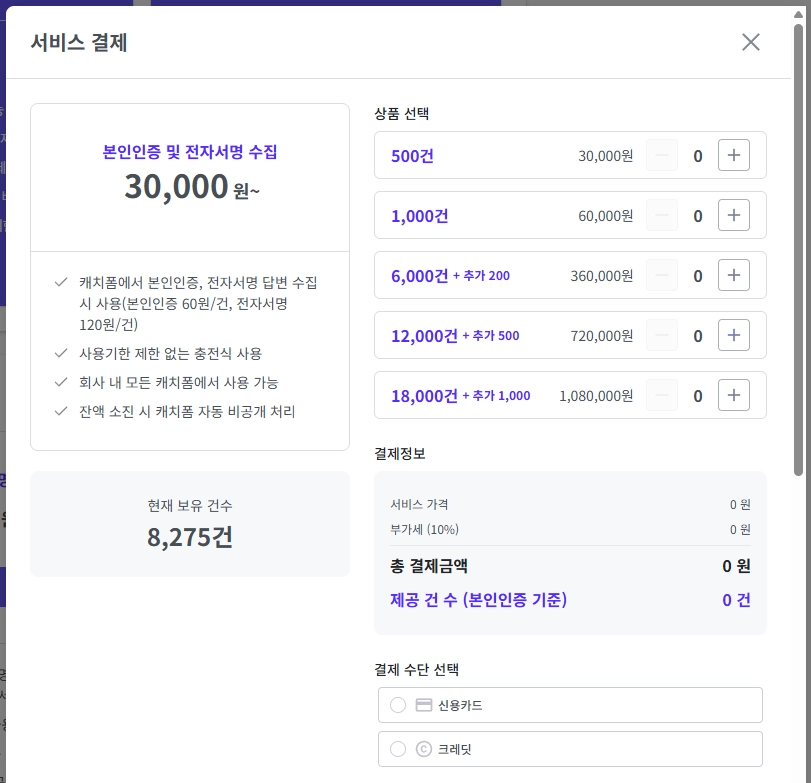
Task: Decrease quantity of the 500건 product
Action: click(662, 155)
